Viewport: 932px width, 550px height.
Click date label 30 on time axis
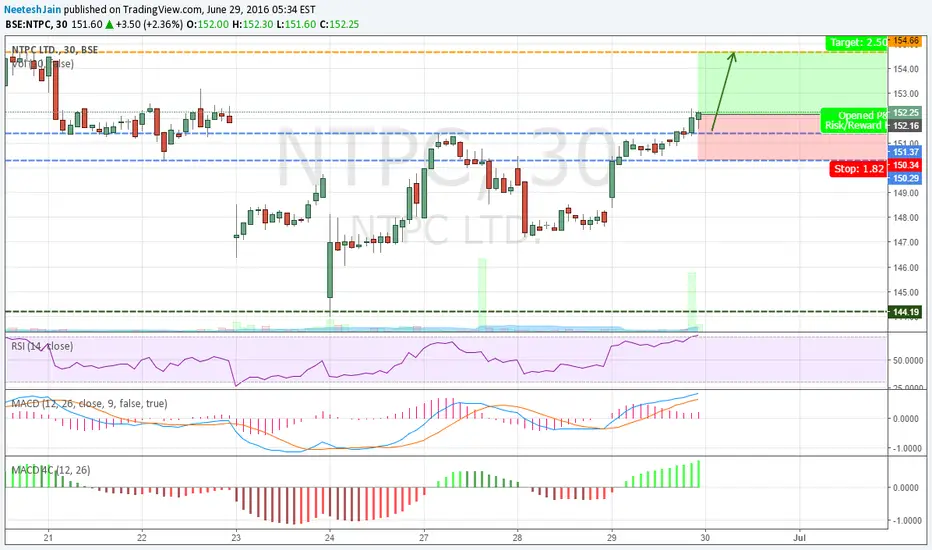point(706,538)
